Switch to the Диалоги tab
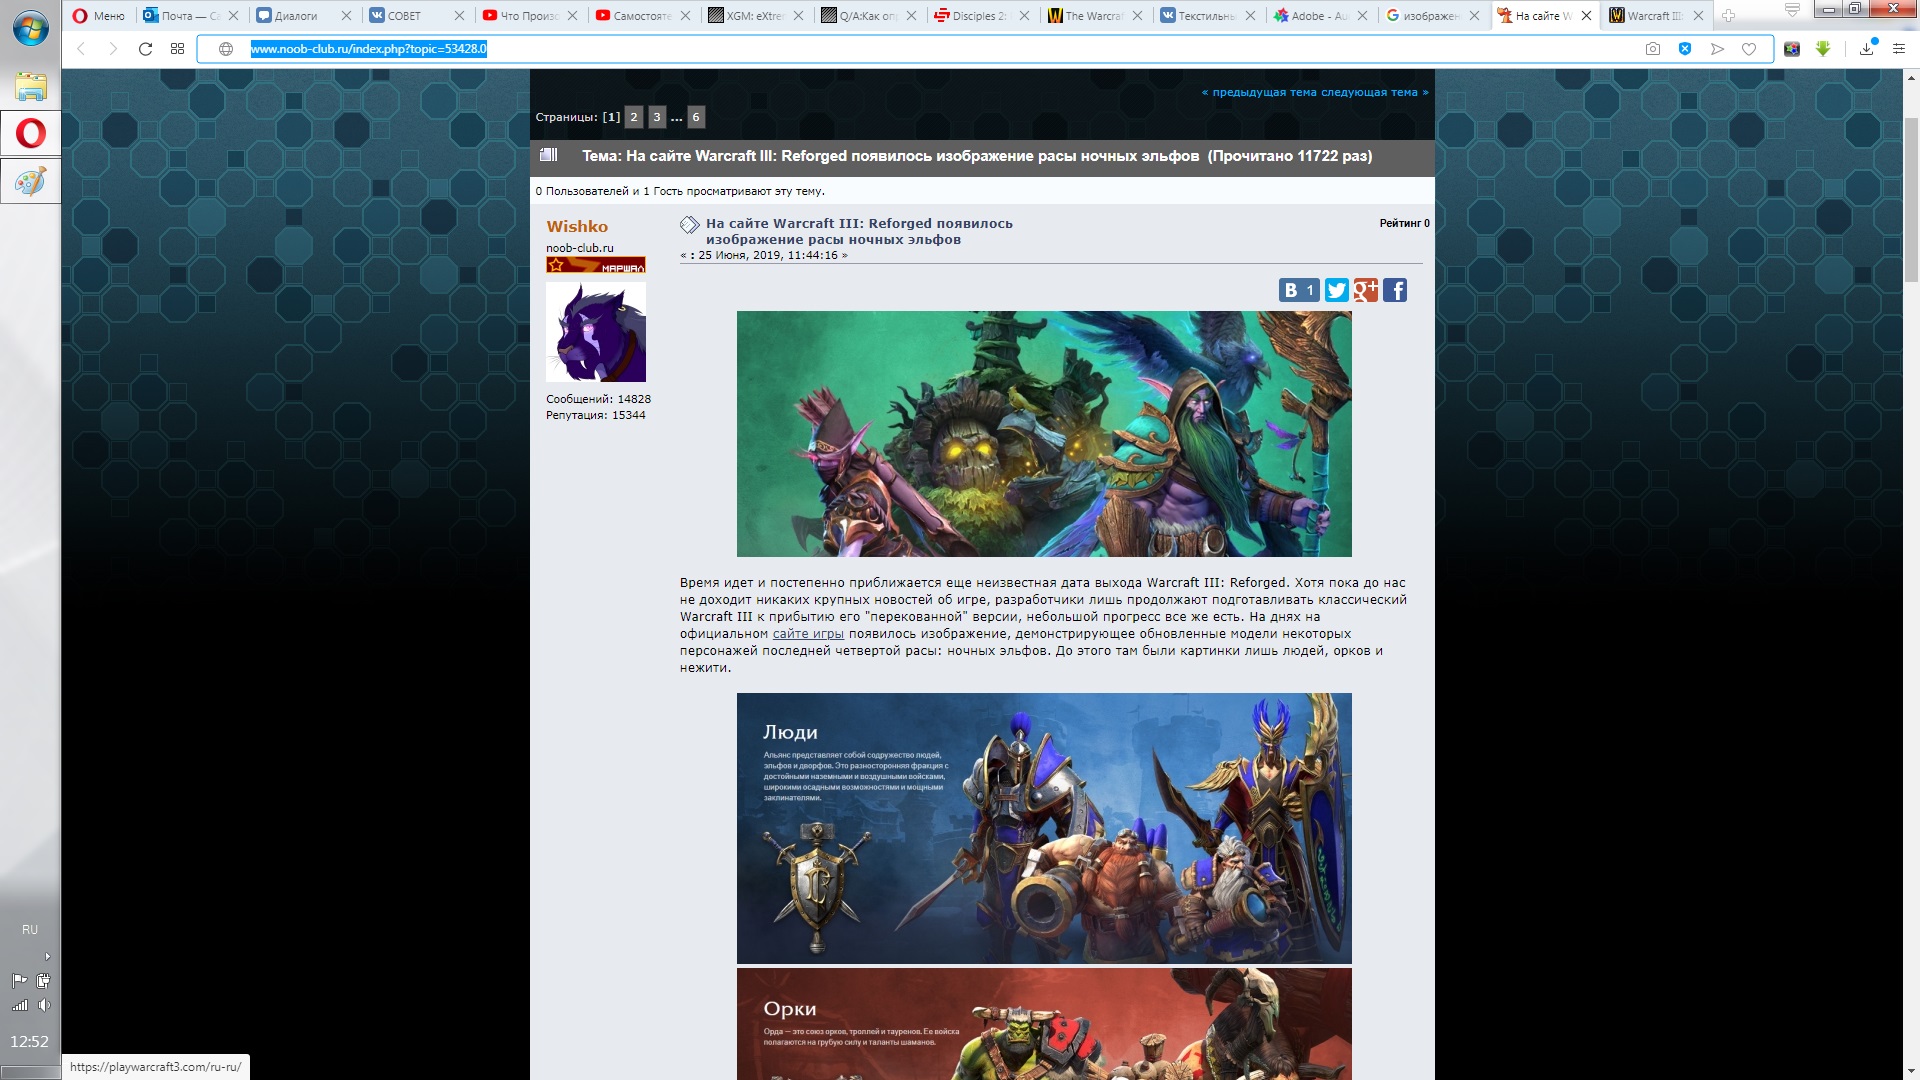The width and height of the screenshot is (1920, 1080). pyautogui.click(x=296, y=15)
